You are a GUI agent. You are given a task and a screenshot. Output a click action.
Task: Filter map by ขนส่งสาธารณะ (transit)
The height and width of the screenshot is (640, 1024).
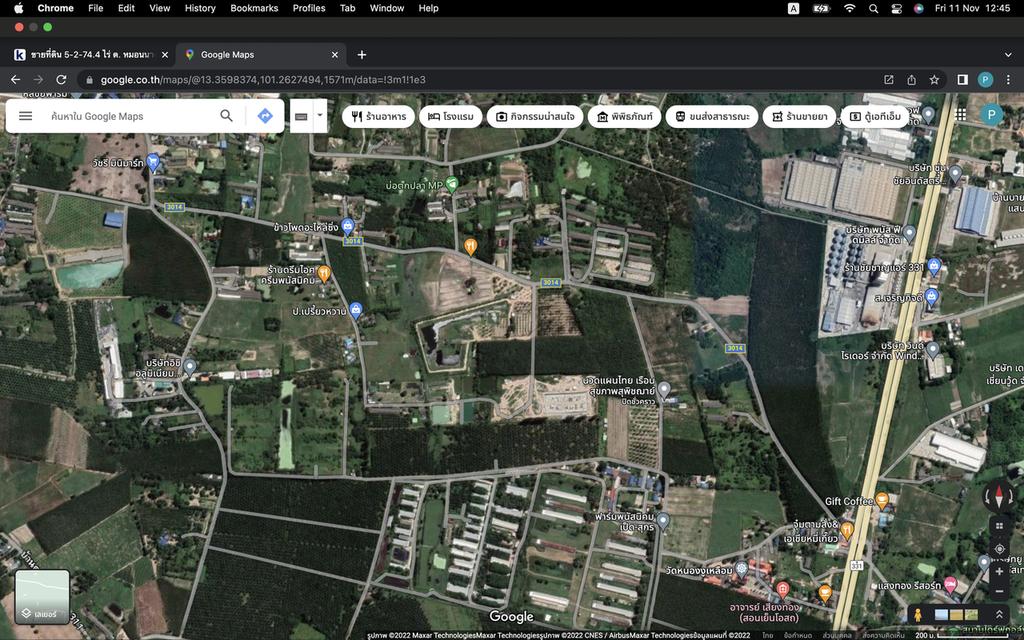coord(712,116)
